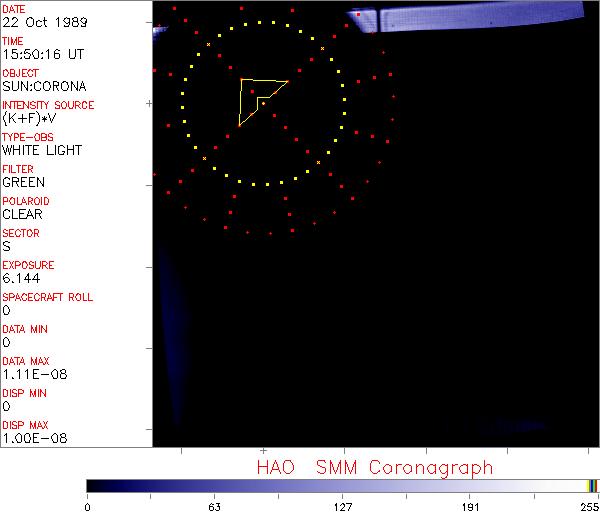Click the small red marker inside the yellow triangle
Screen dimensions: 600x512
(x=253, y=91)
